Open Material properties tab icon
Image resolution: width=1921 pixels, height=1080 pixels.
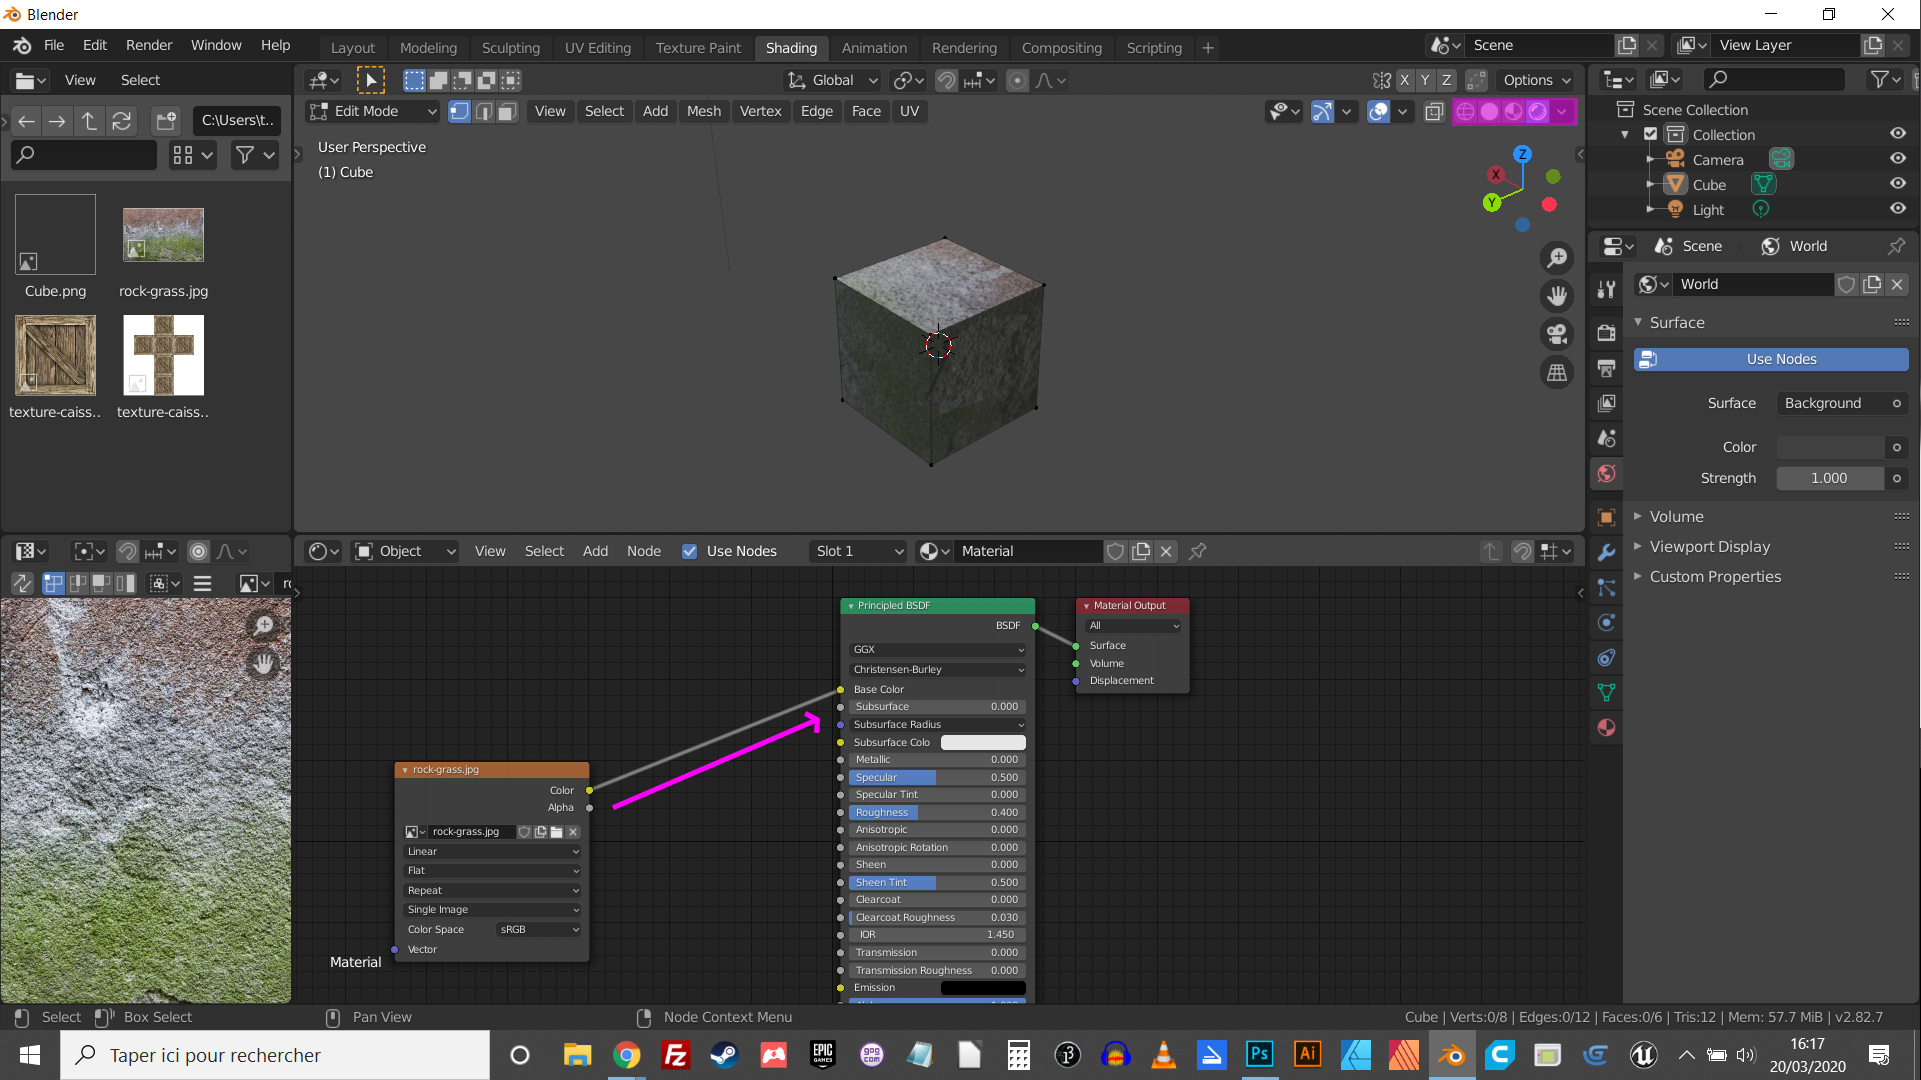coord(1607,728)
